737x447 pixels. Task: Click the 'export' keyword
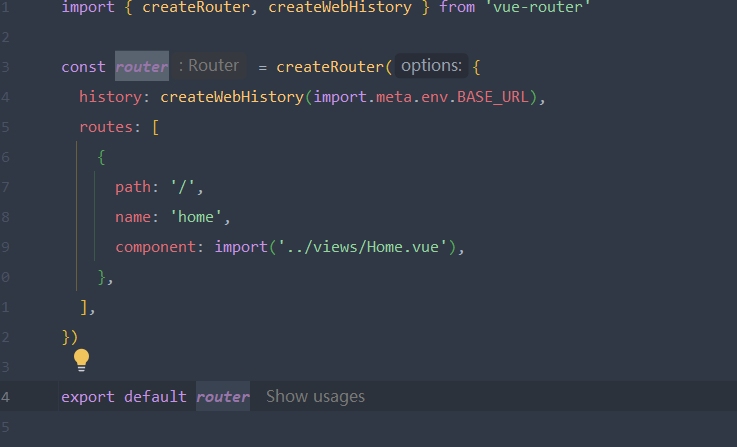88,397
